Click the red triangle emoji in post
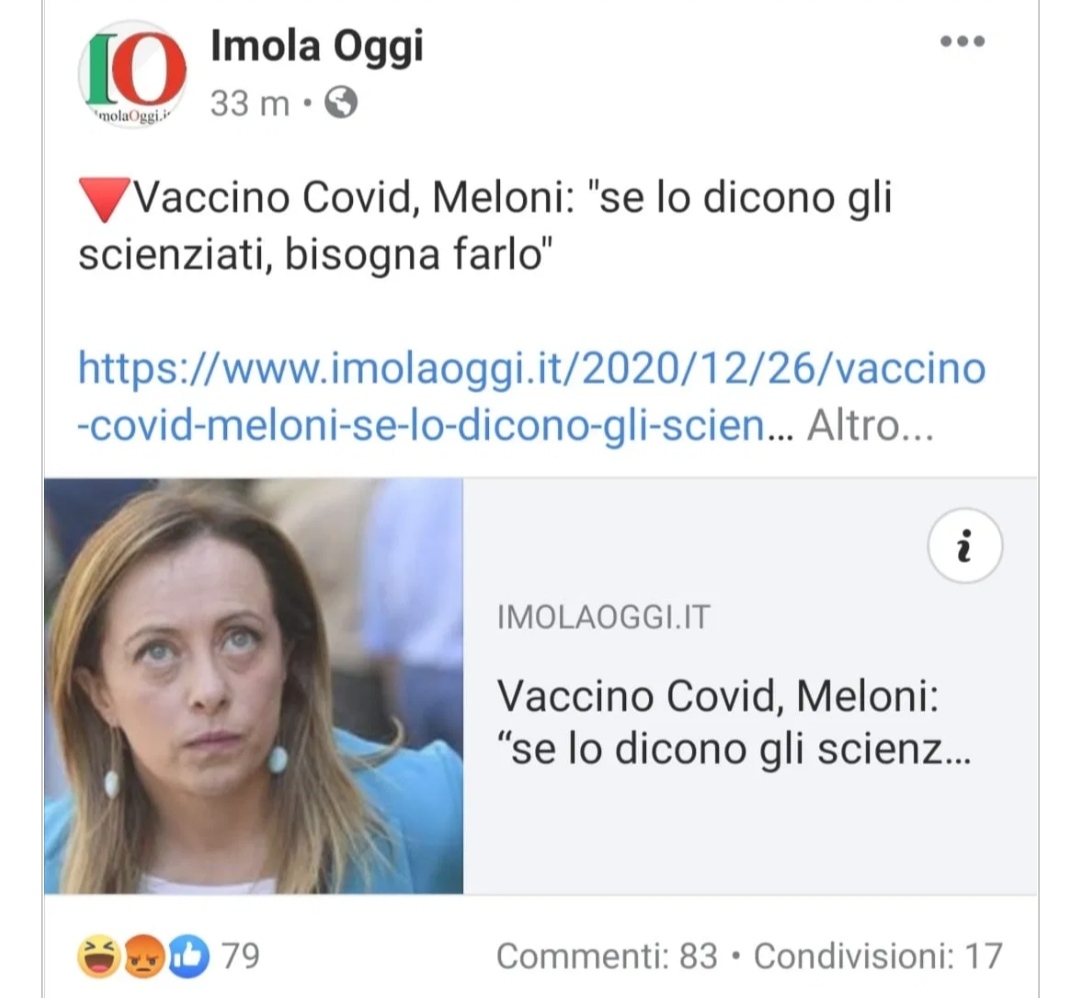Viewport: 1080px width, 998px height. click(104, 199)
